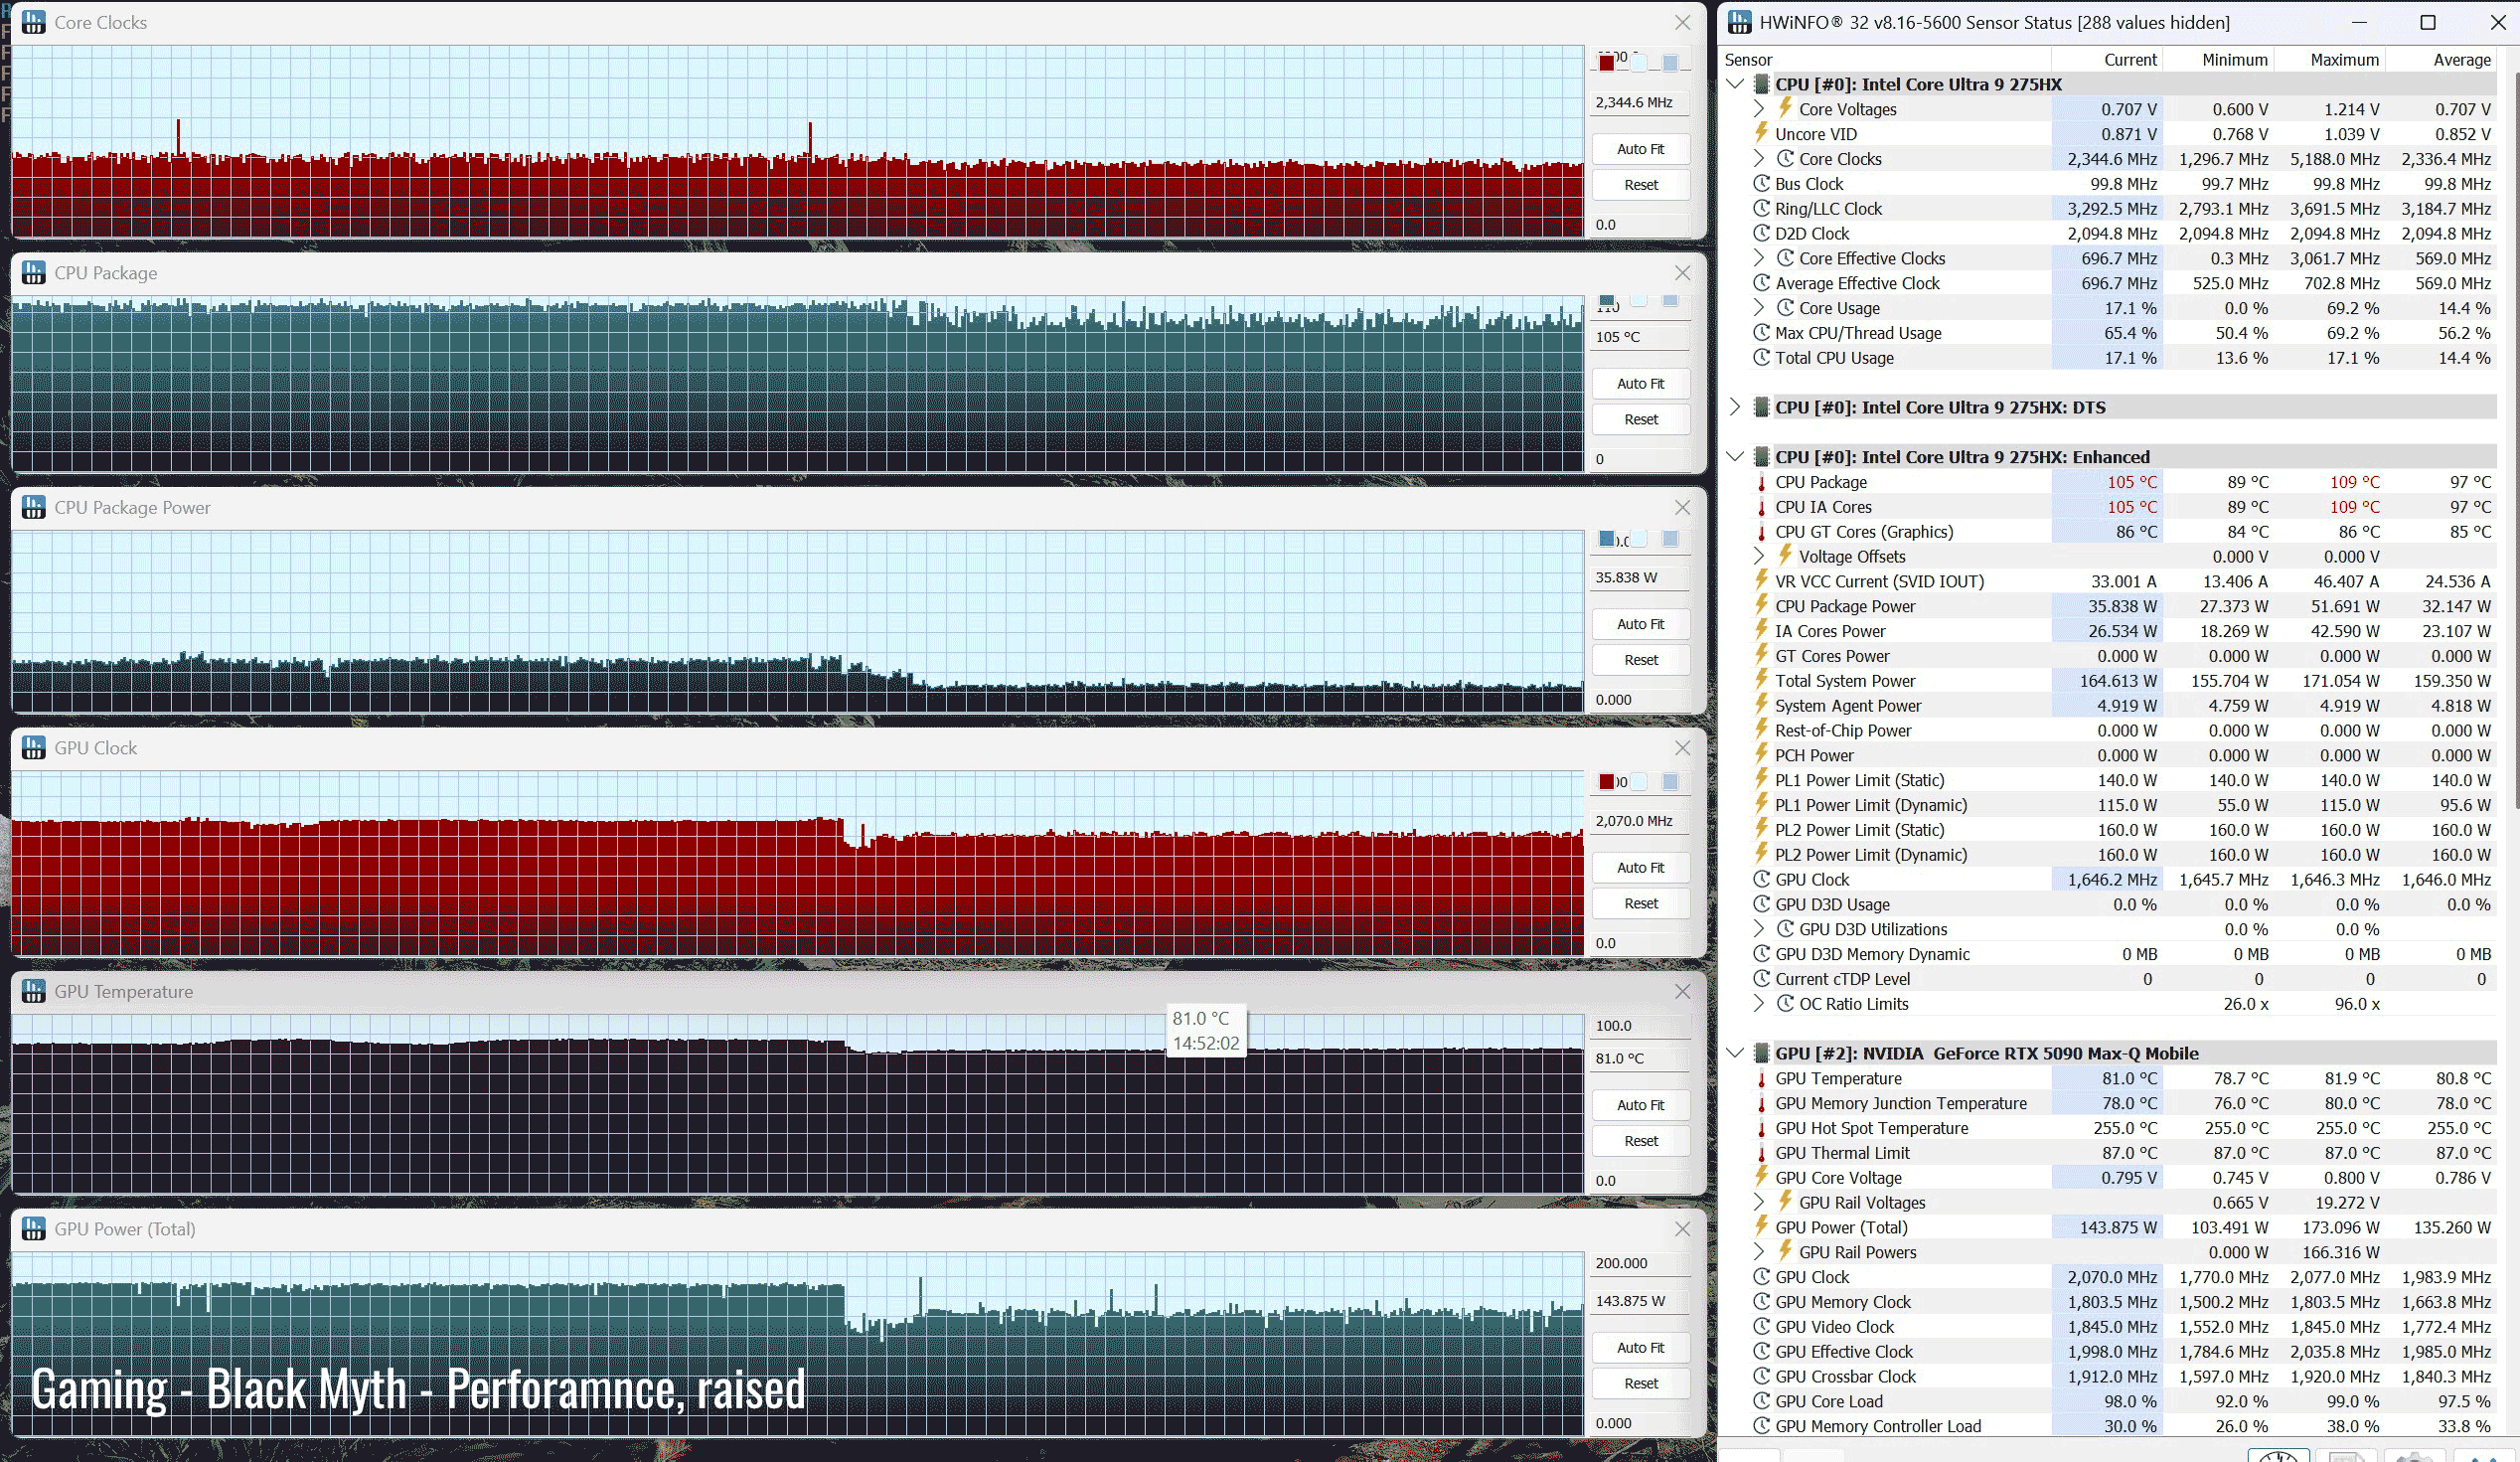
Task: Expand the GPU D3D Utilizations row
Action: coord(1759,929)
